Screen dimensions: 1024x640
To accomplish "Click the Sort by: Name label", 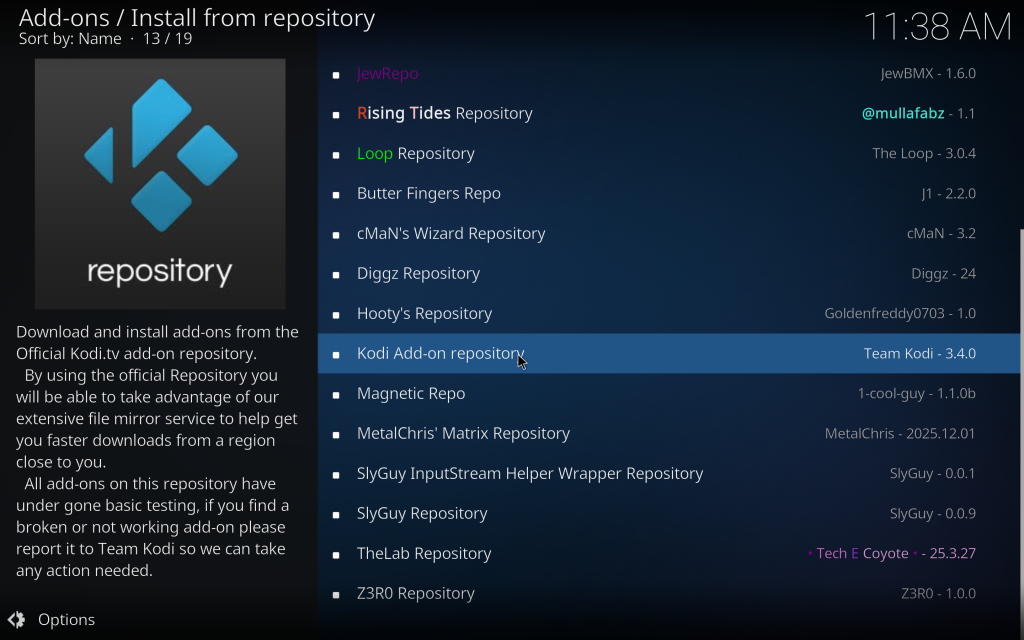I will click(70, 39).
